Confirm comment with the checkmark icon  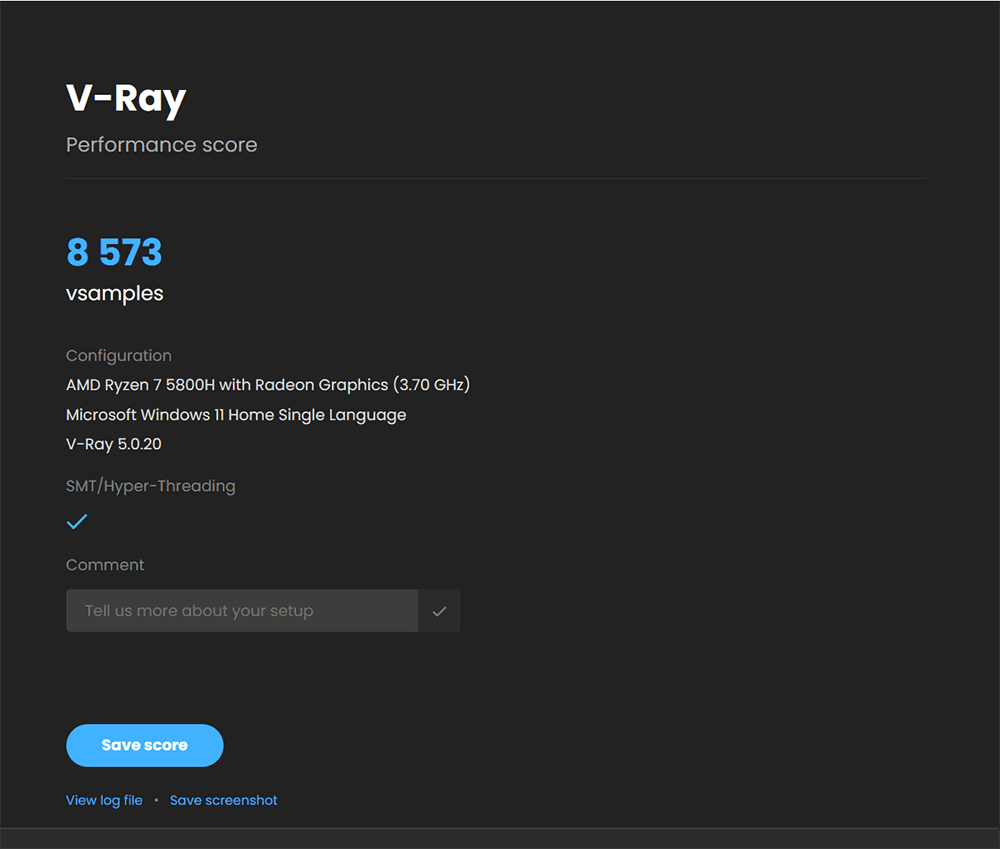439,611
